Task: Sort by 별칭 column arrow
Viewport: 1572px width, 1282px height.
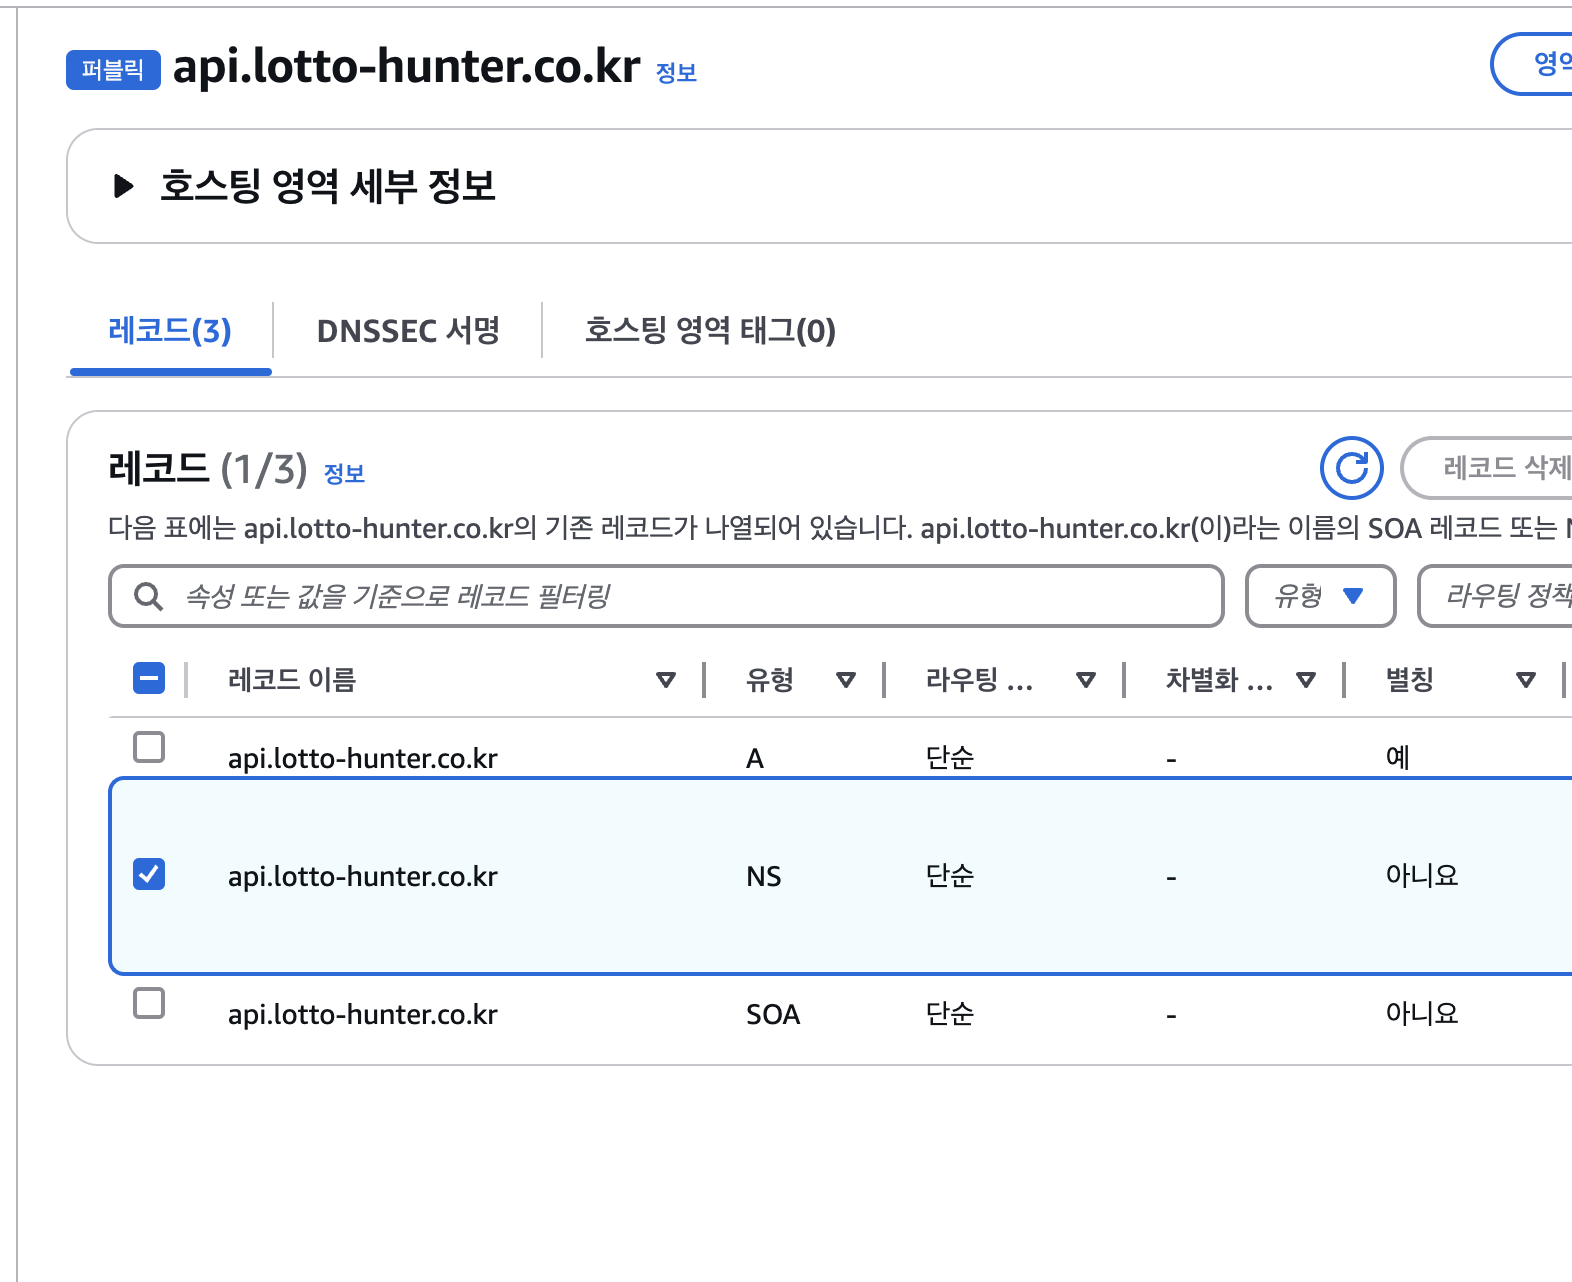Action: point(1526,681)
